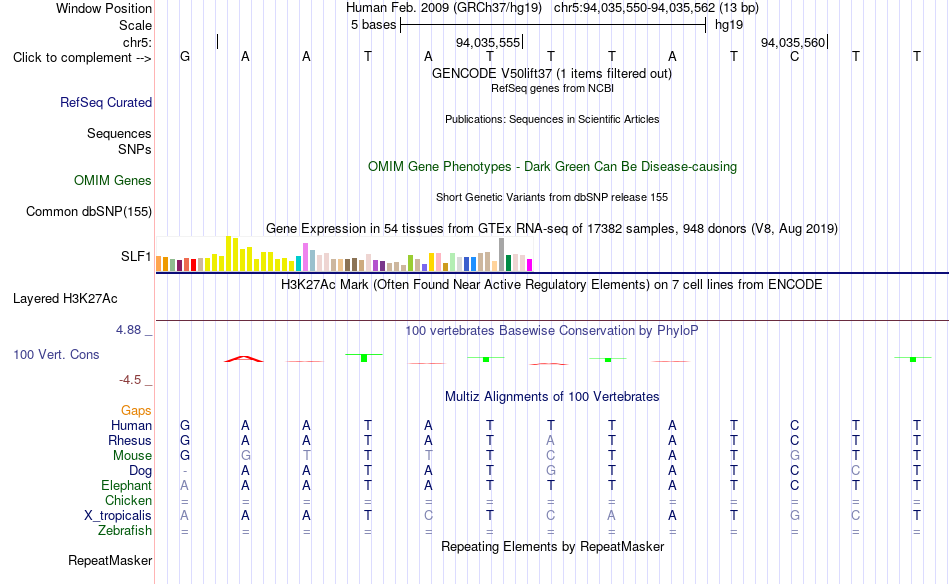This screenshot has height=584, width=950.
Task: Click the light C base in Mouse row
Action: point(550,456)
